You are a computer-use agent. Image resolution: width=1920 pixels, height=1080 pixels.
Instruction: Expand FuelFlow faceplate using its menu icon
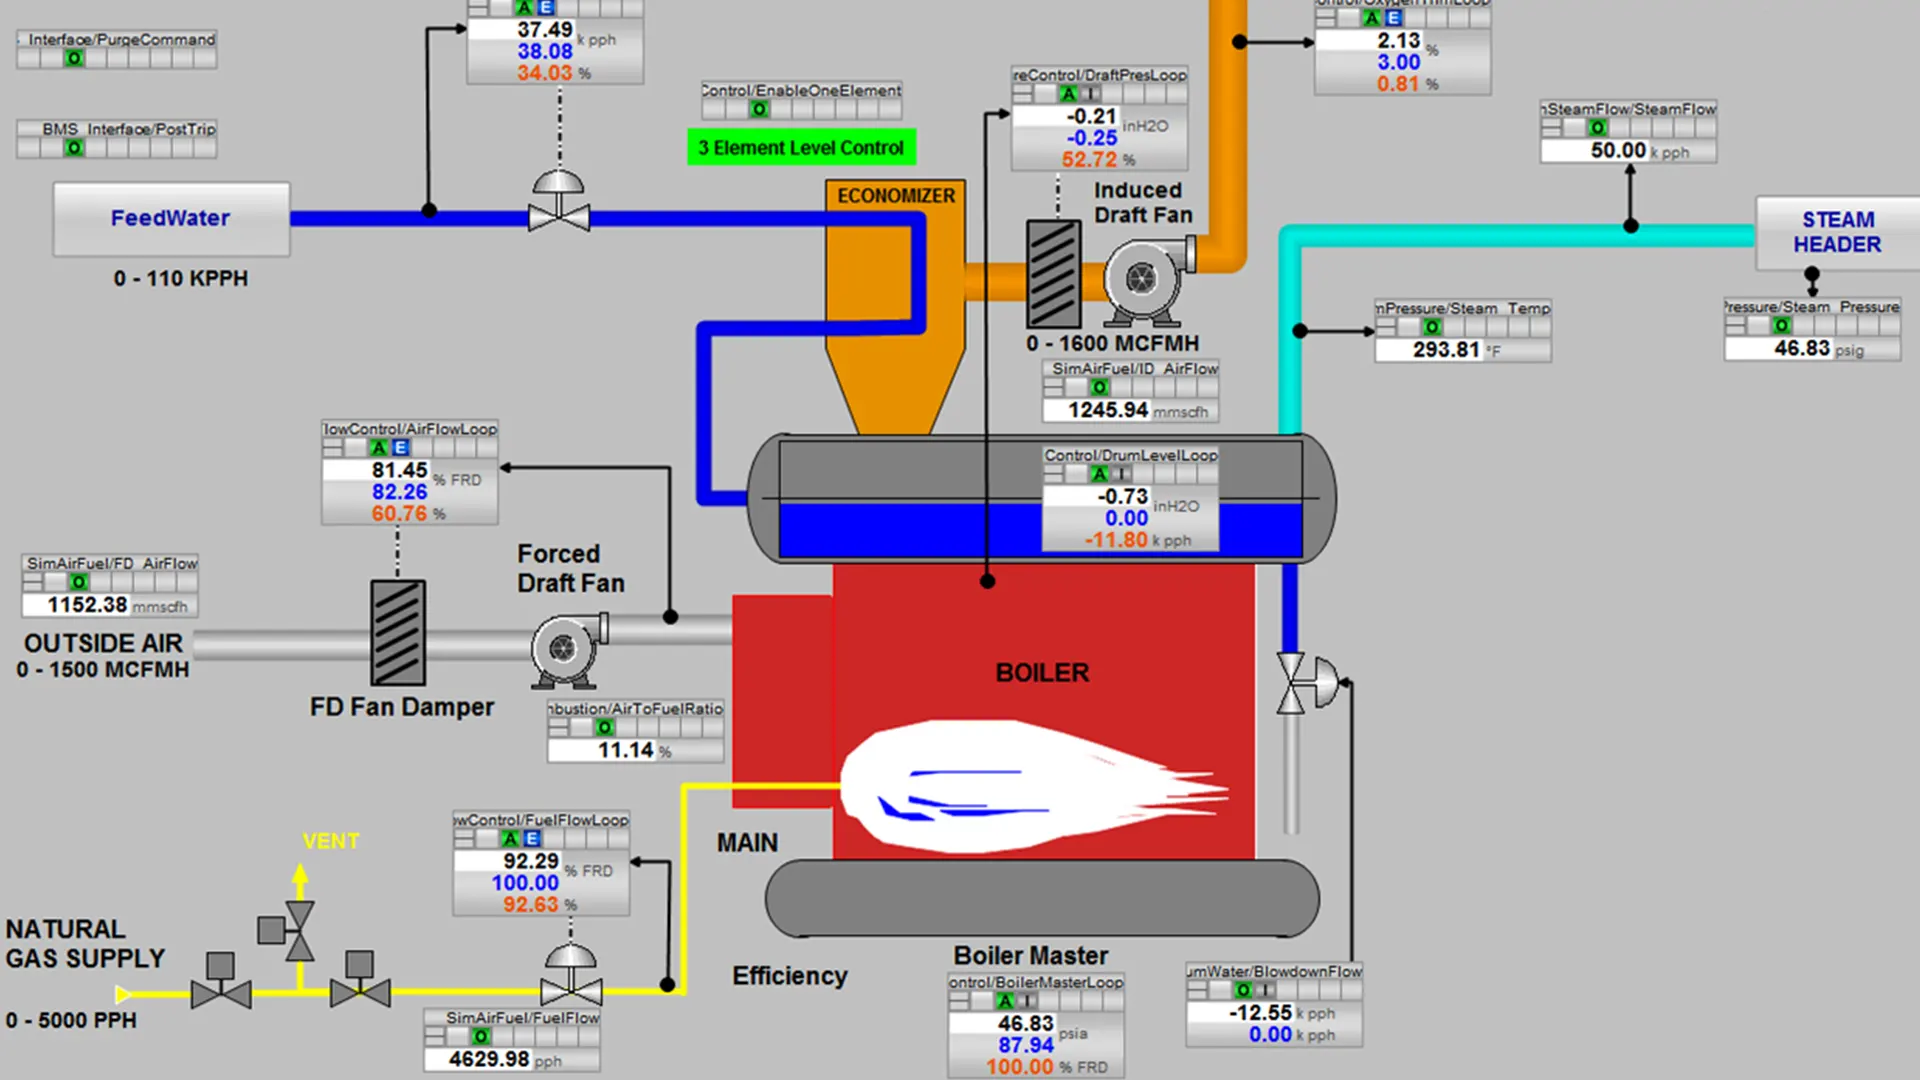pyautogui.click(x=435, y=1037)
